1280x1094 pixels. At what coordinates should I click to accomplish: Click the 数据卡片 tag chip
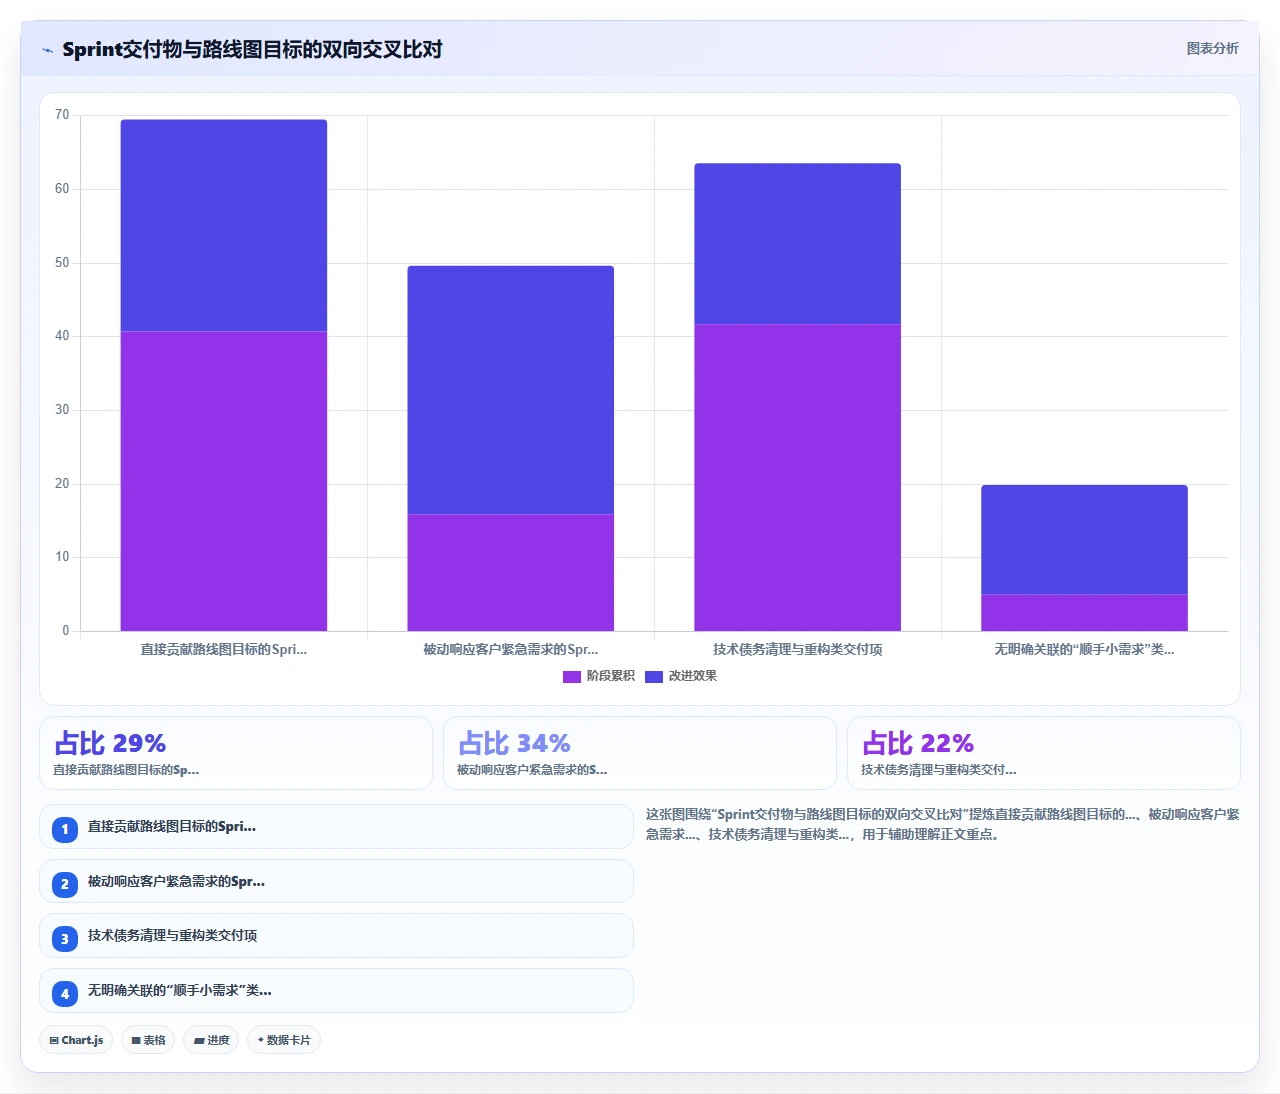click(284, 1040)
